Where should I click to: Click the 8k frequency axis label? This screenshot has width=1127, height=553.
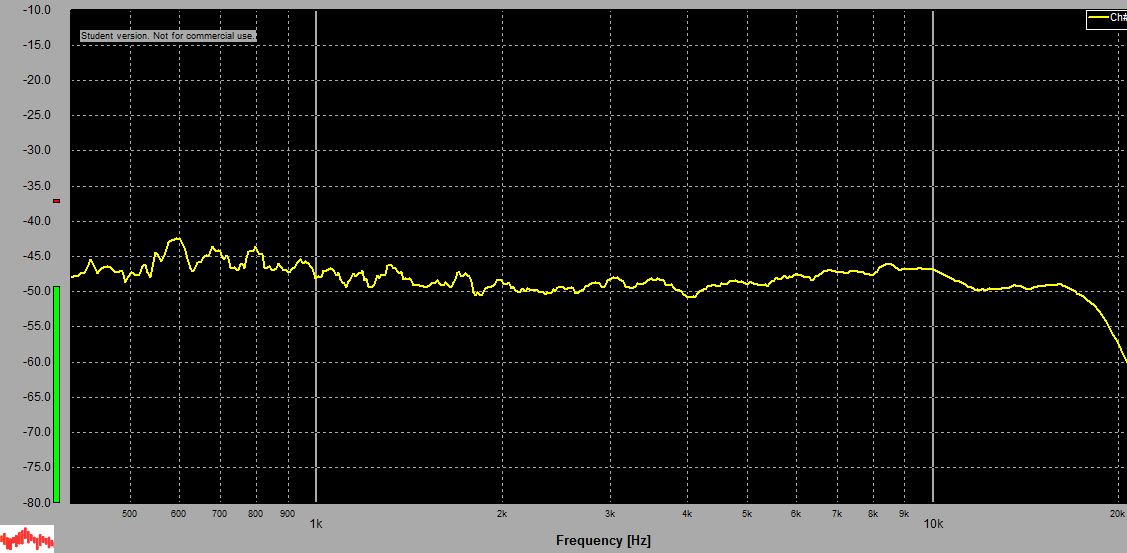pyautogui.click(x=873, y=513)
